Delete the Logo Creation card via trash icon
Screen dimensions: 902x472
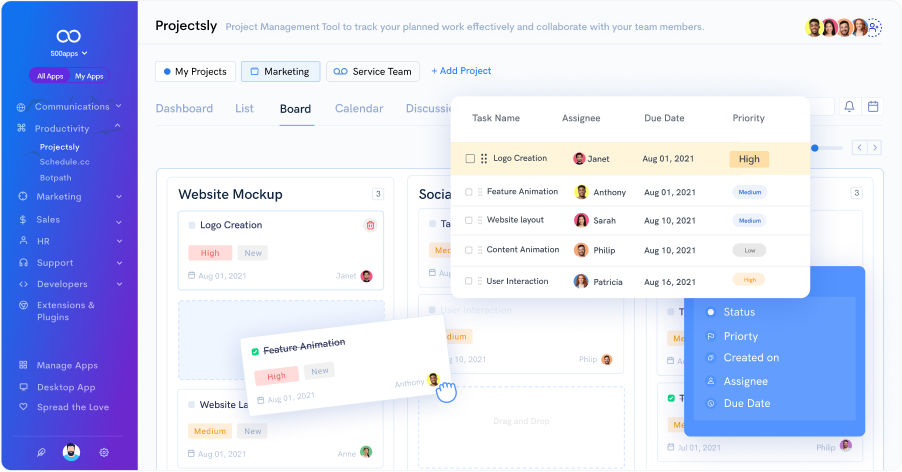pos(370,225)
